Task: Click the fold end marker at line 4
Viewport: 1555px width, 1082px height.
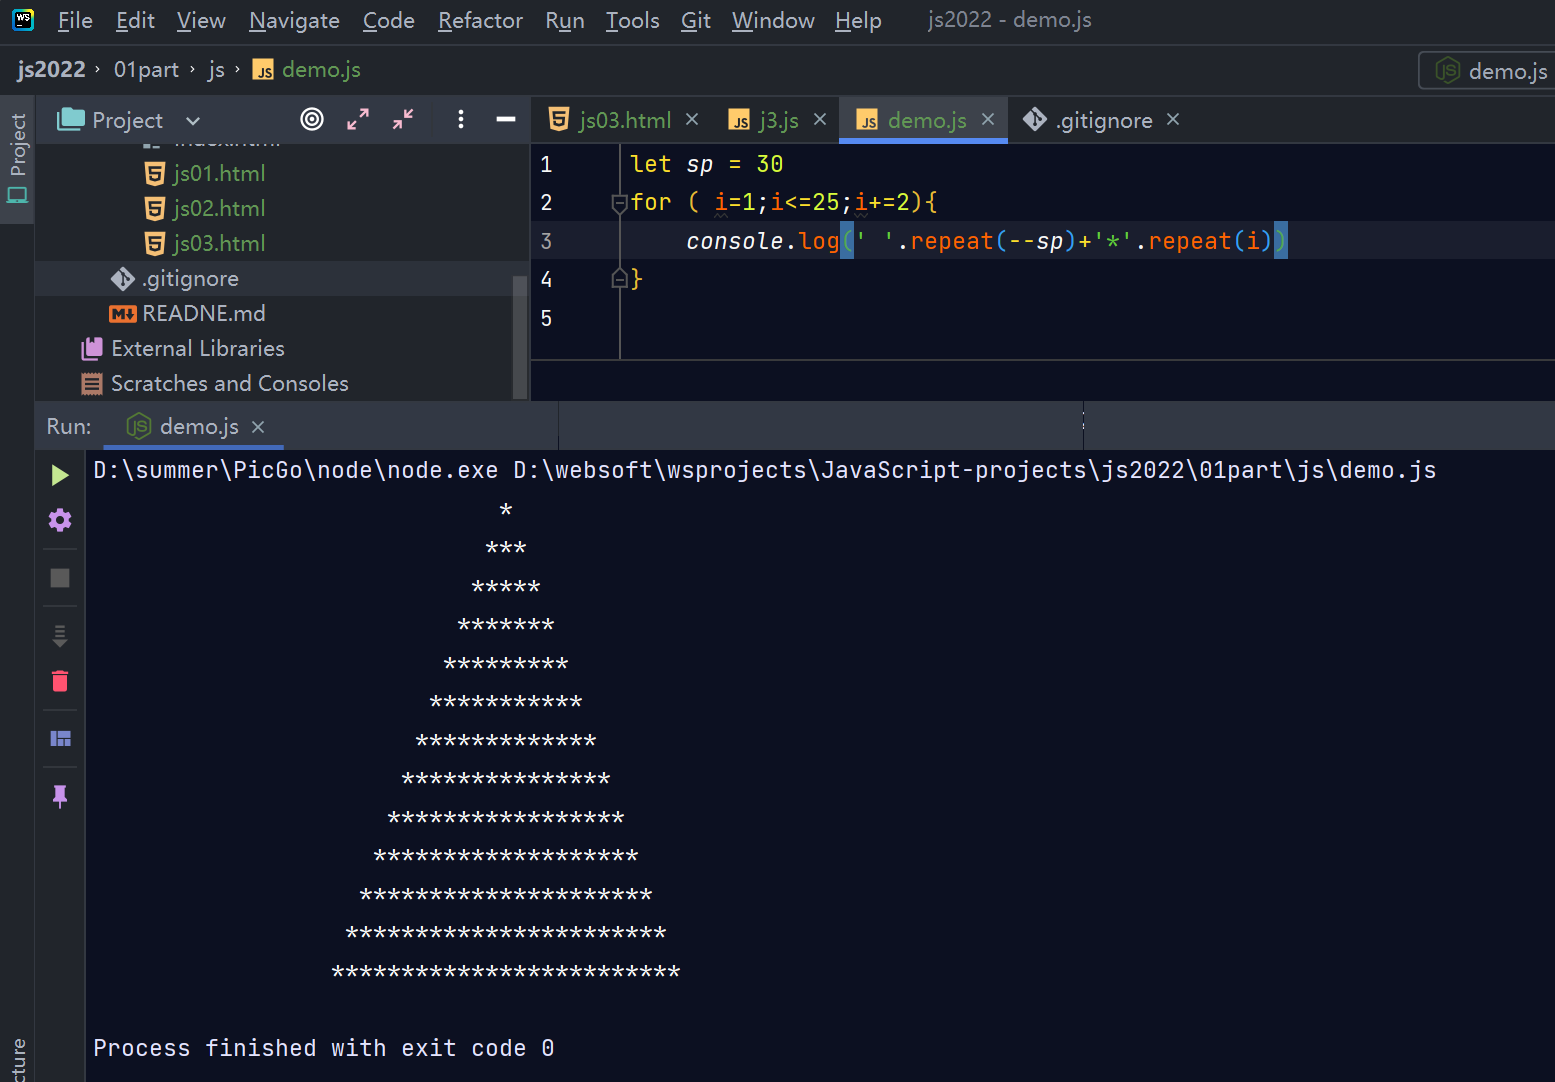Action: 619,279
